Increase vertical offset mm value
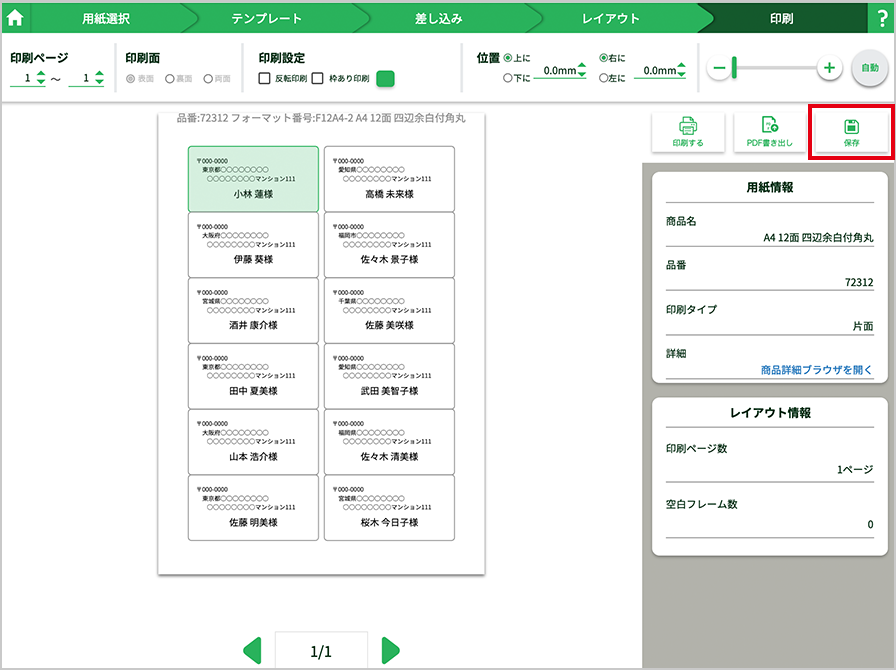The width and height of the screenshot is (896, 670). 582,66
